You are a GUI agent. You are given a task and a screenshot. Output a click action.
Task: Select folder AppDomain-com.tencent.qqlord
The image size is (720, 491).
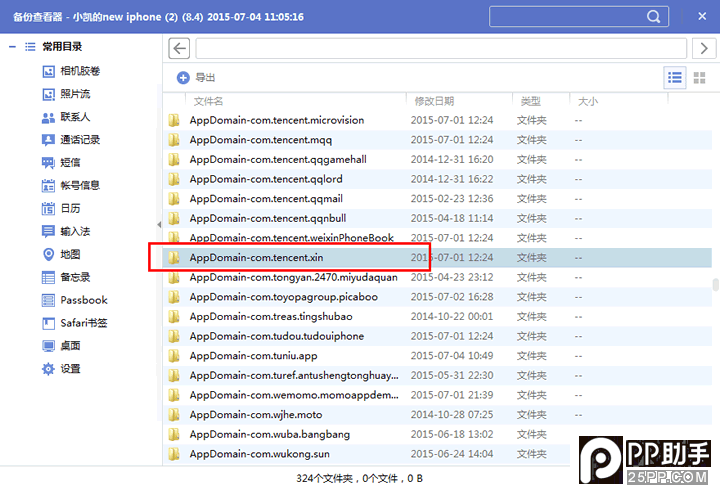point(437,179)
